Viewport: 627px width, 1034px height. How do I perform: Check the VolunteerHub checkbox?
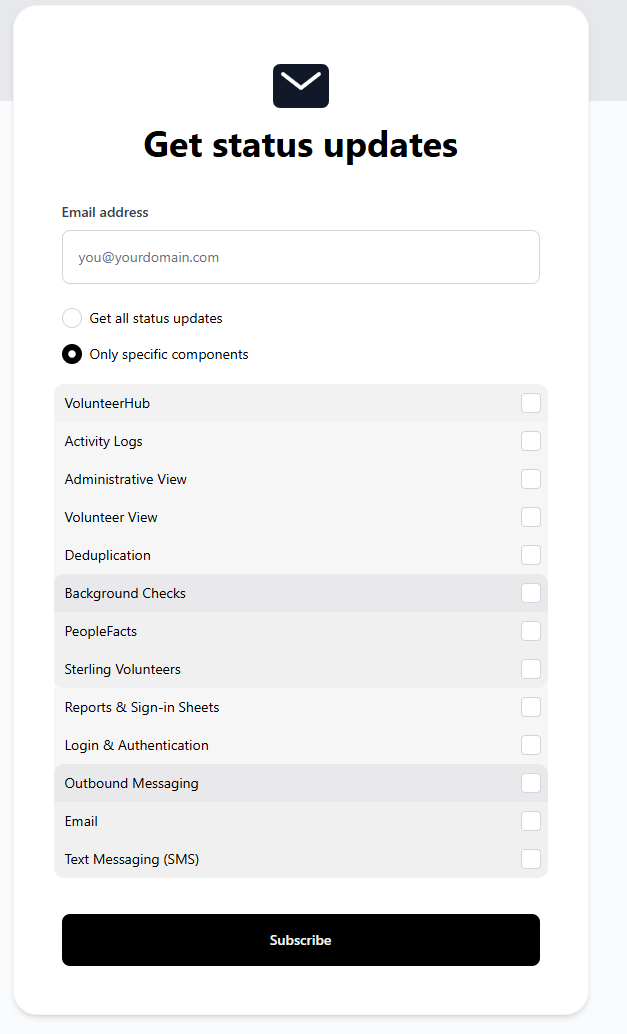pos(530,403)
